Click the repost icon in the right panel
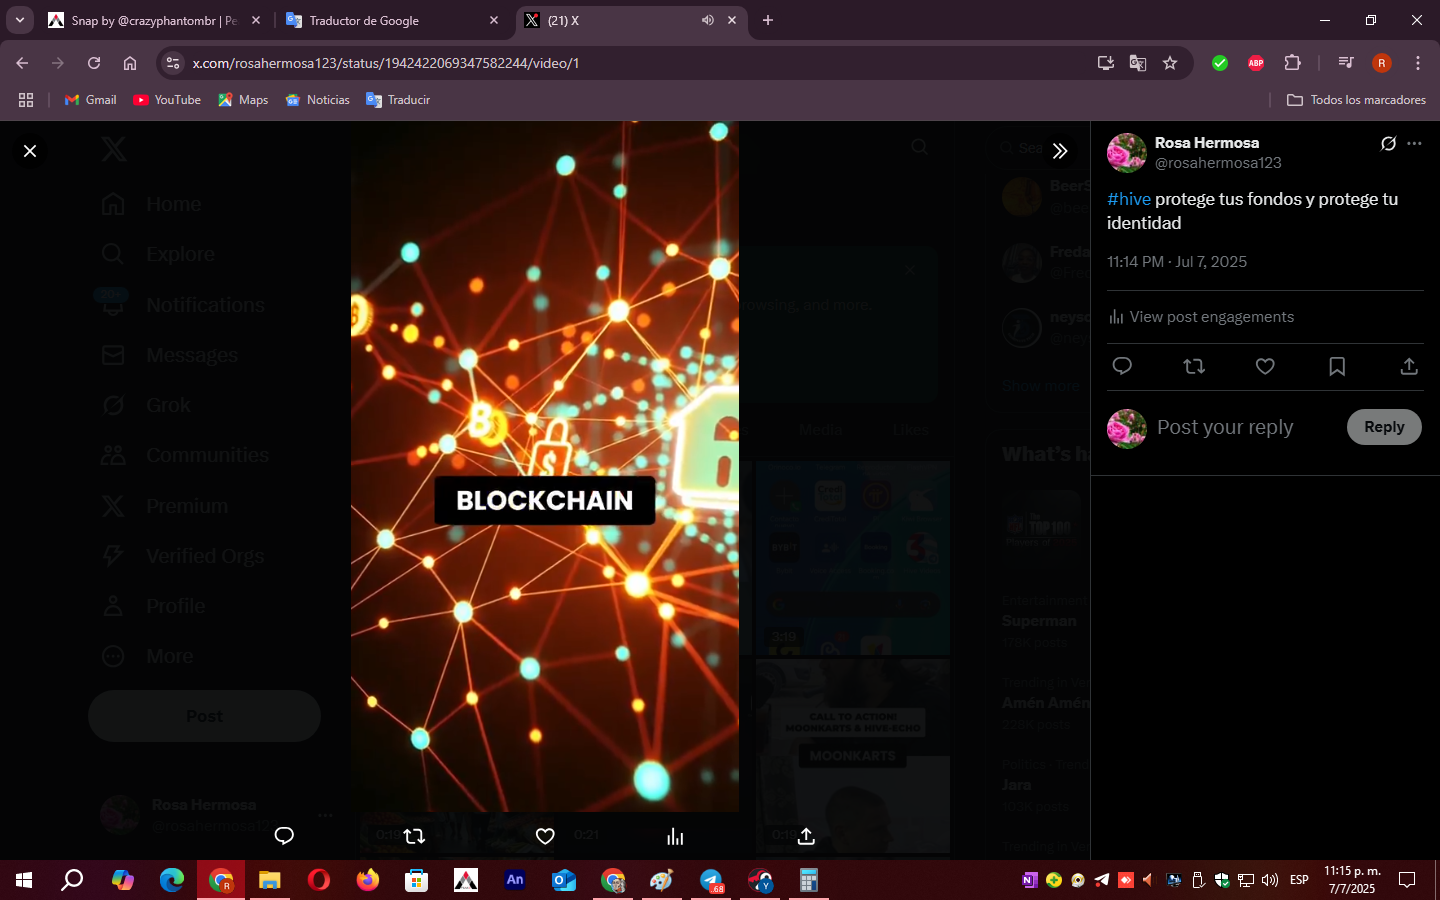Image resolution: width=1440 pixels, height=900 pixels. click(1194, 366)
